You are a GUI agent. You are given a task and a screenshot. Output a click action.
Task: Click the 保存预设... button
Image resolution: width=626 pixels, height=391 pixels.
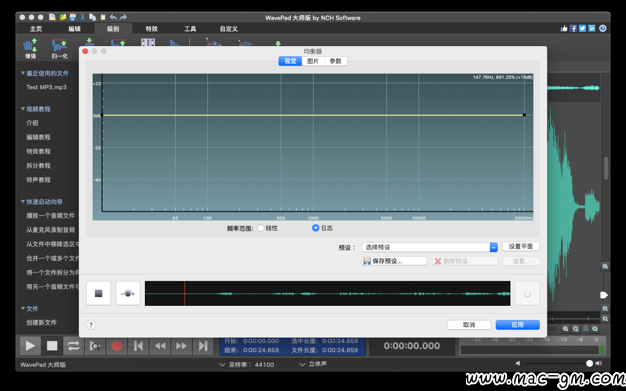[394, 261]
